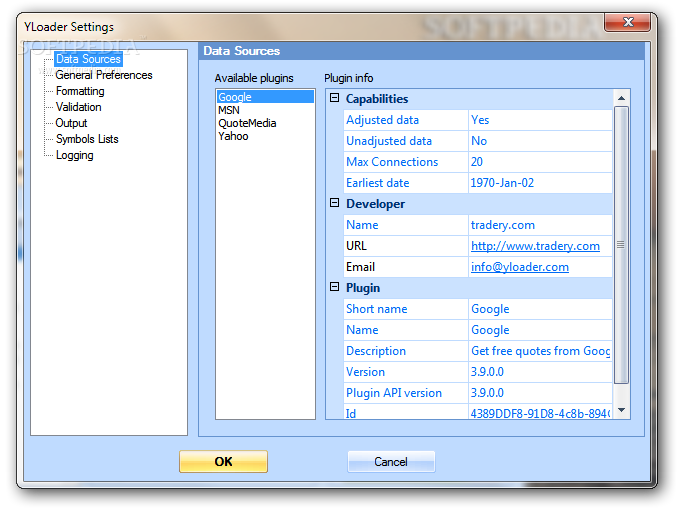Open Validation settings page
This screenshot has height=509, width=678.
[x=78, y=107]
